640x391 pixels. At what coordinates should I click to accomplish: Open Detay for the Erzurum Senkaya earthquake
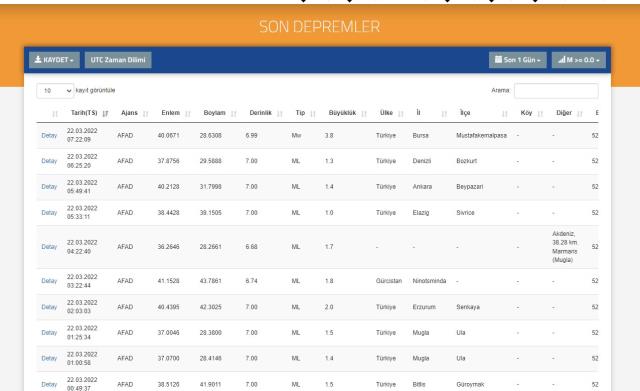tap(49, 307)
